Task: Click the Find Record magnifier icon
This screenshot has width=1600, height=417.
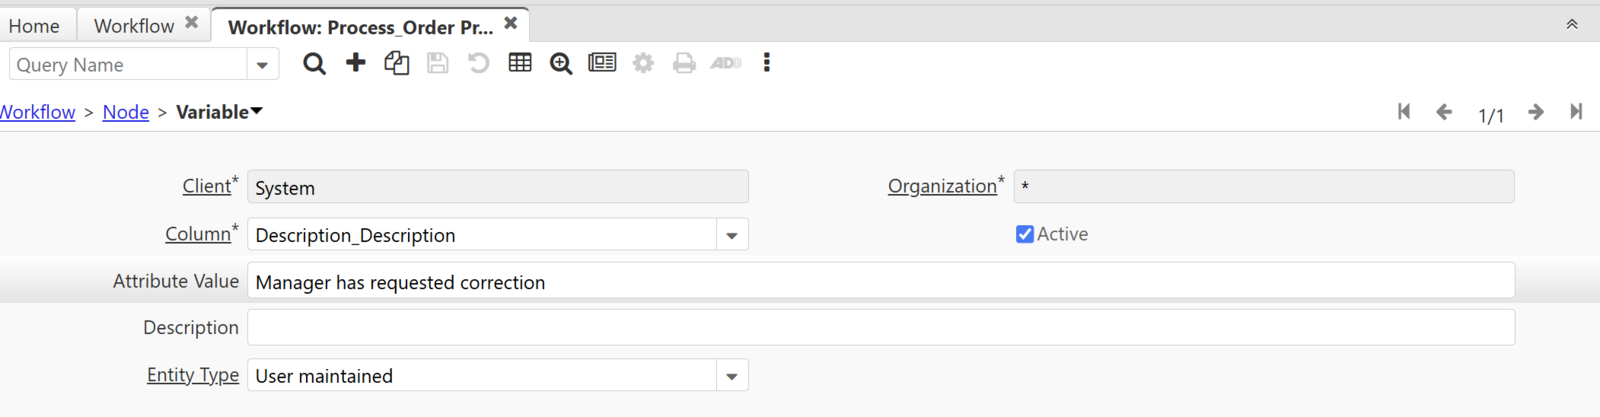Action: point(314,64)
